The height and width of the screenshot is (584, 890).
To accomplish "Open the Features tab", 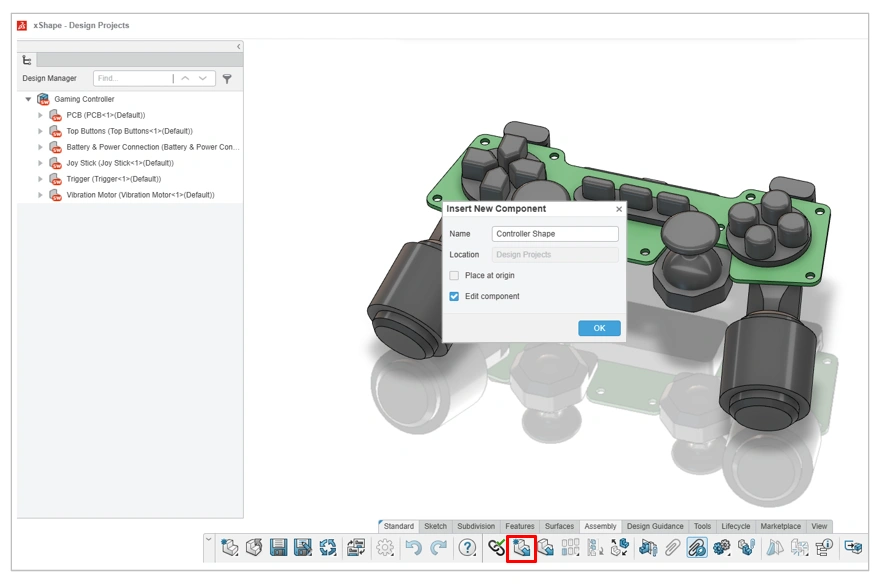I will point(519,526).
